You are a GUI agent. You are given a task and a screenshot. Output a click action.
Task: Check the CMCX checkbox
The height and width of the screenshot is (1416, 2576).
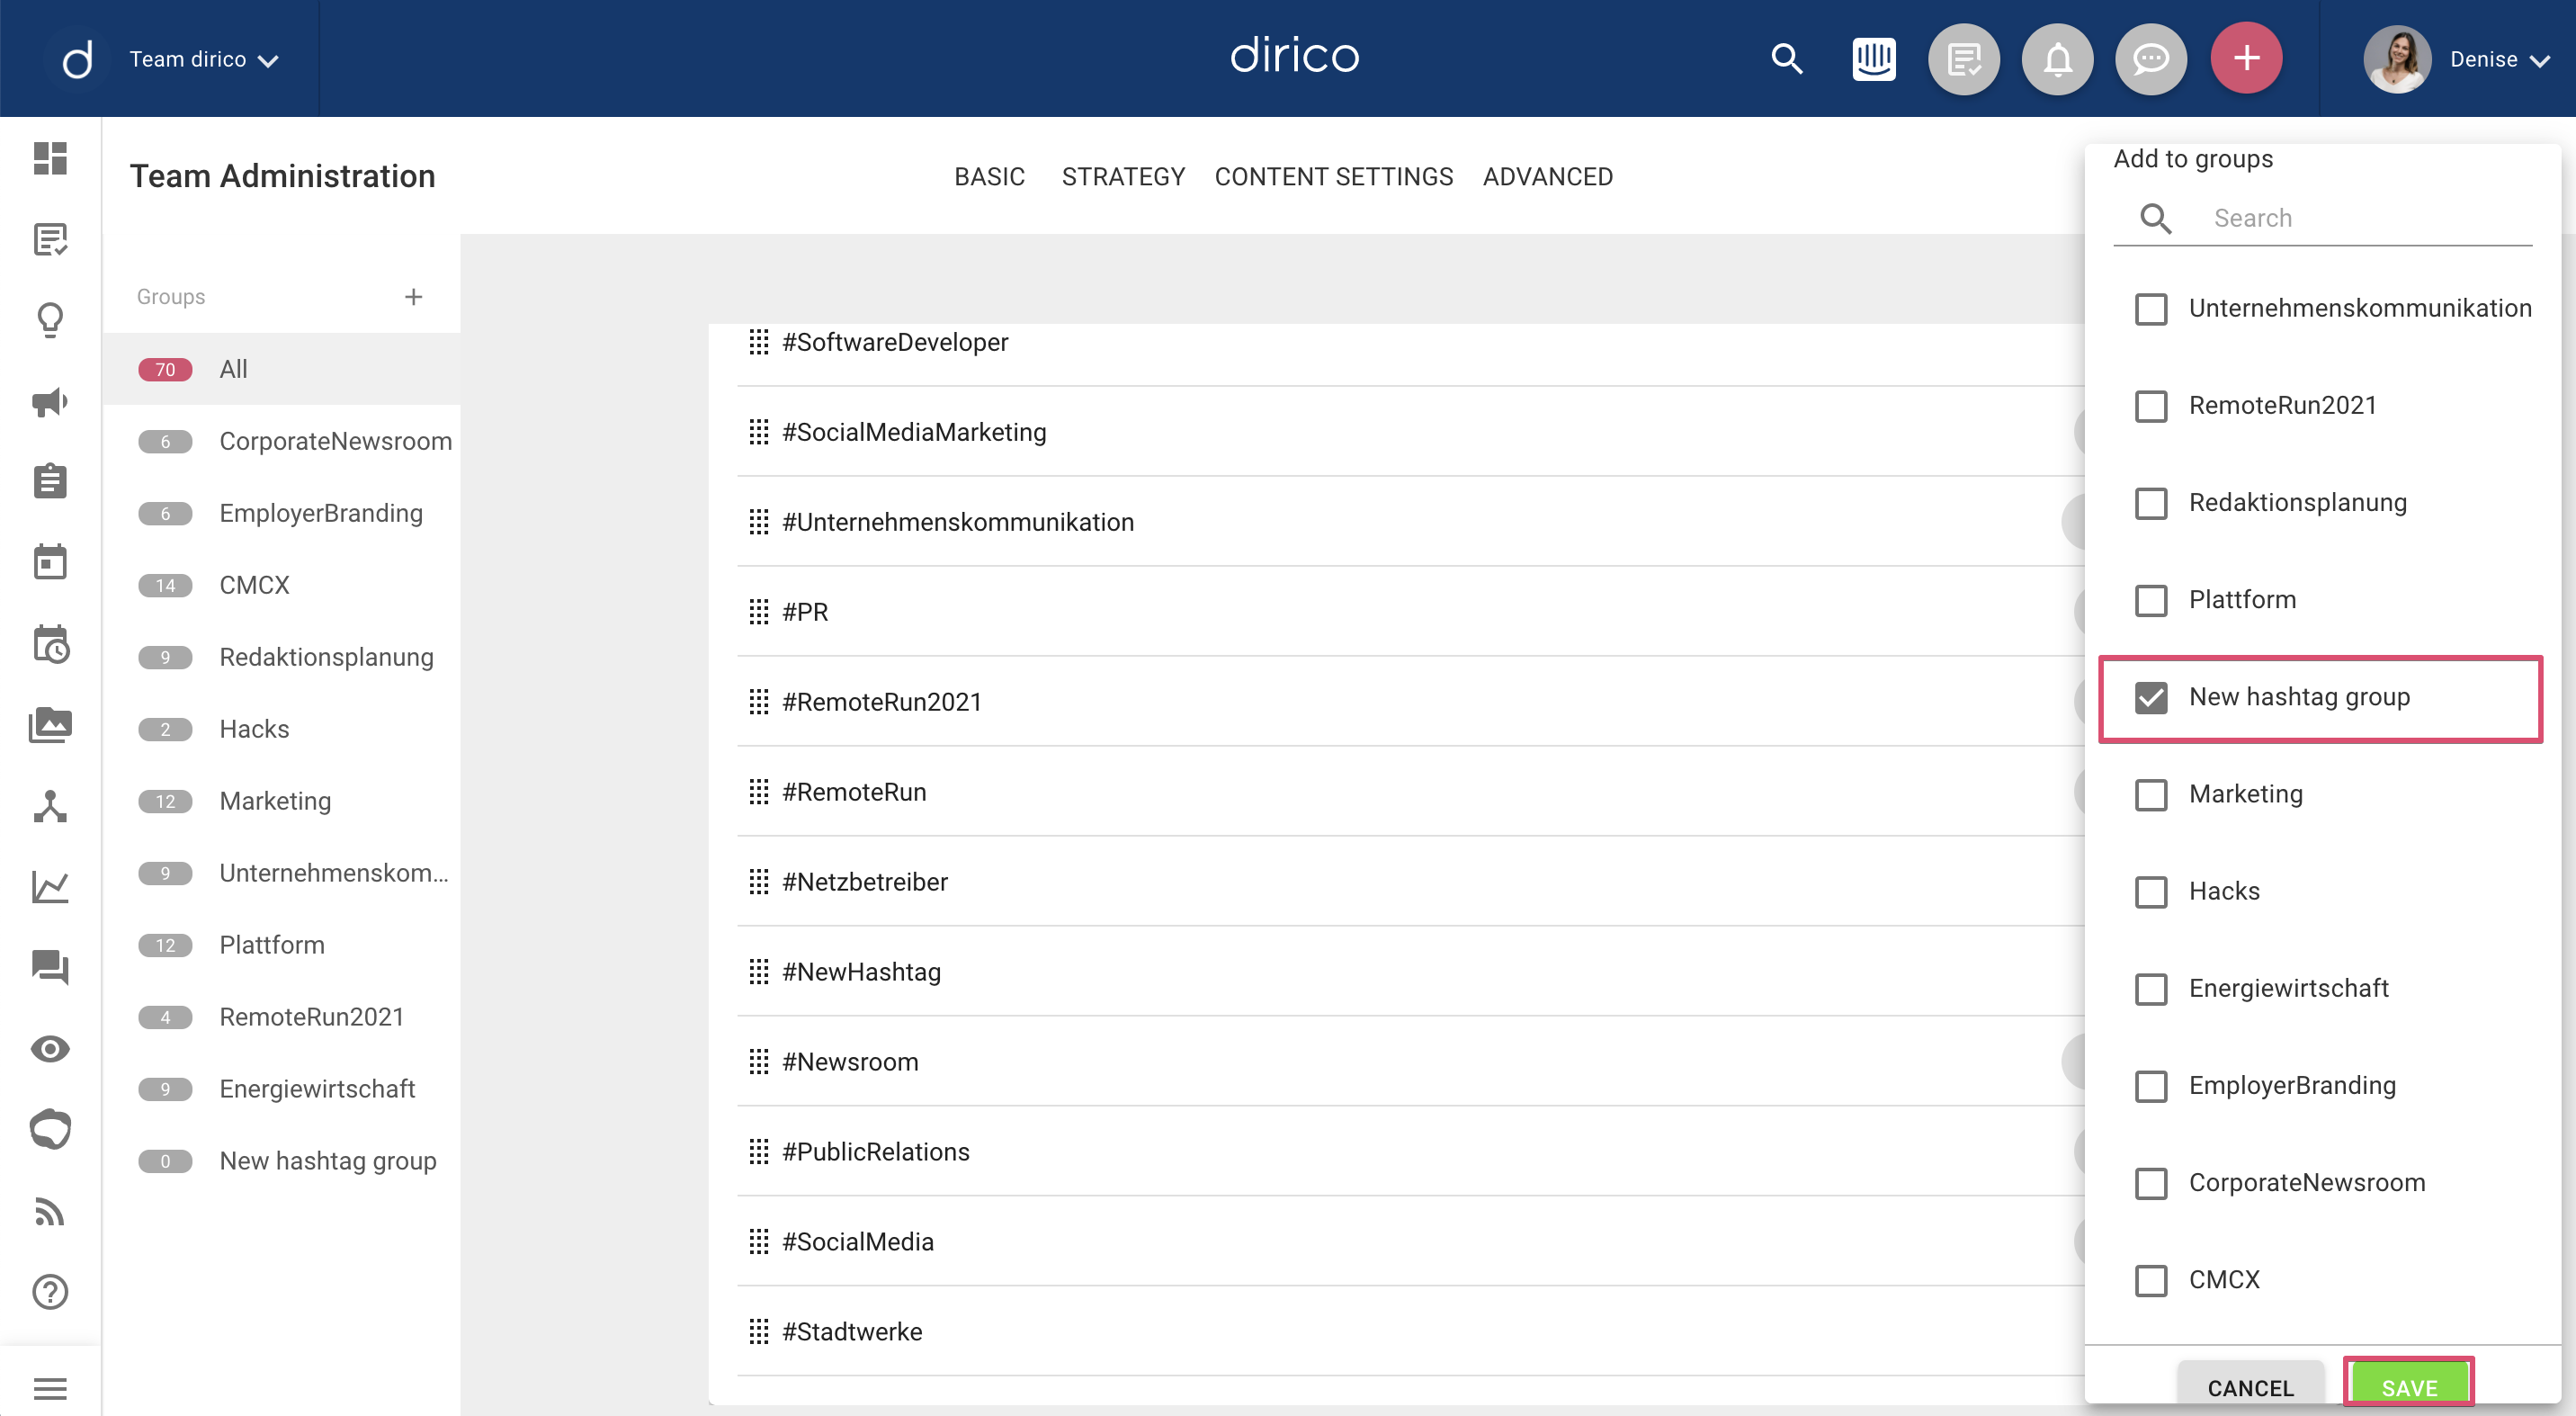[2151, 1280]
